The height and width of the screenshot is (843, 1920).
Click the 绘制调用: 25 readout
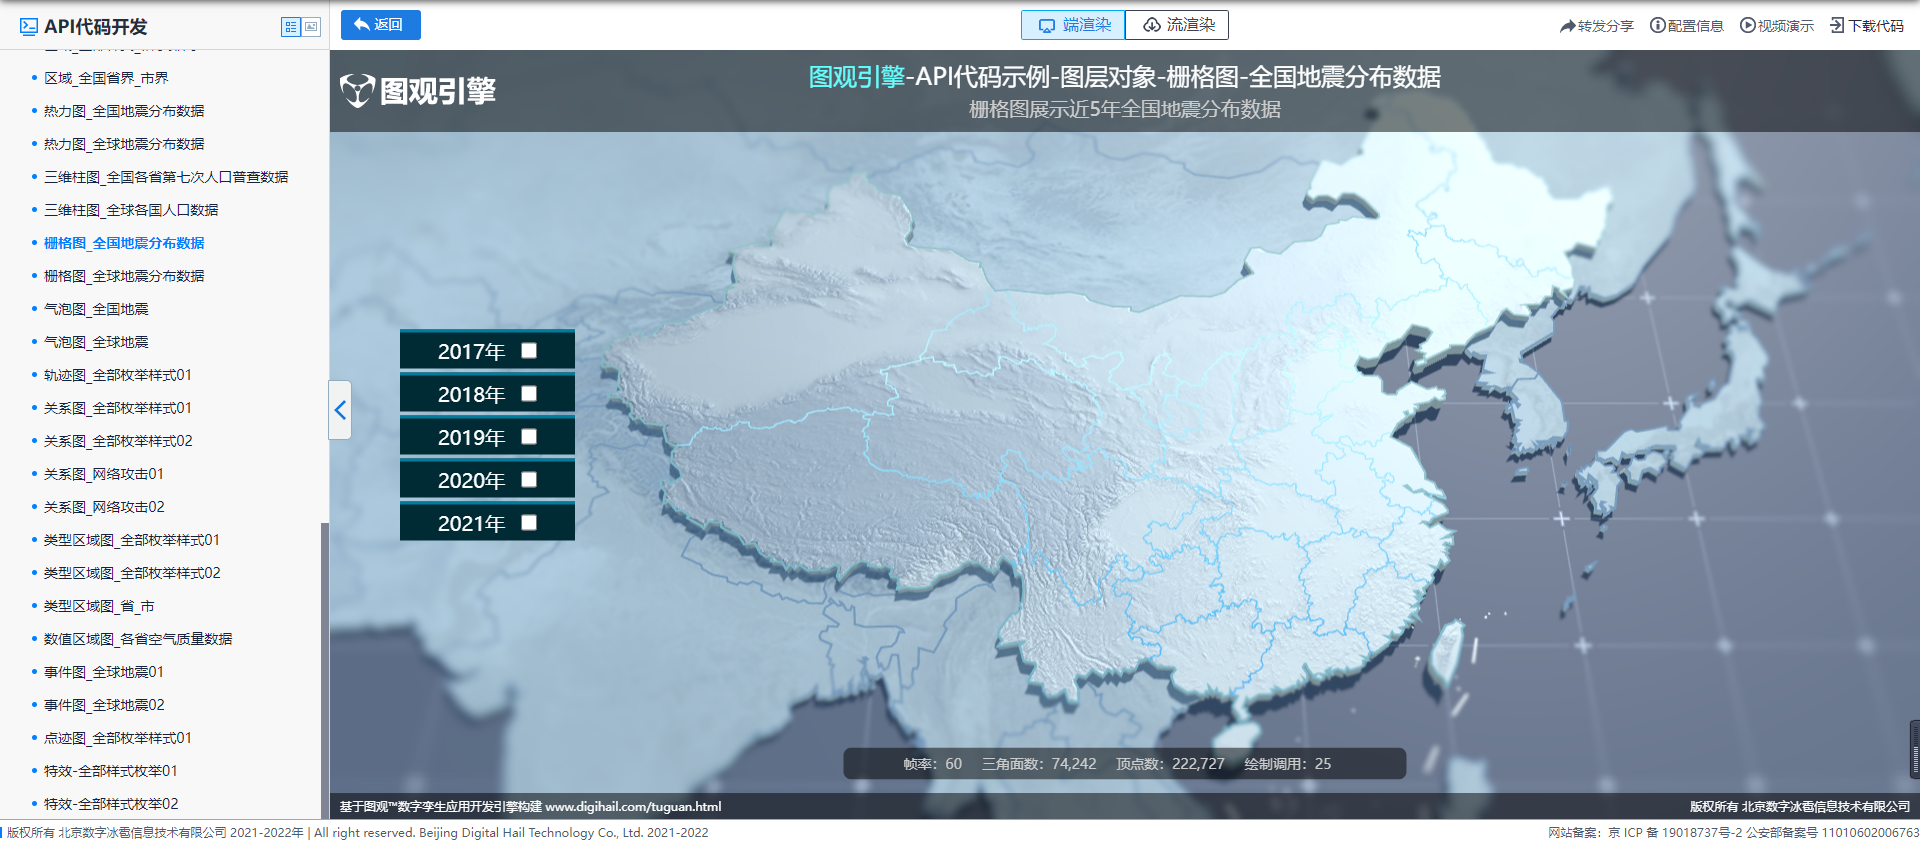[x=1288, y=764]
